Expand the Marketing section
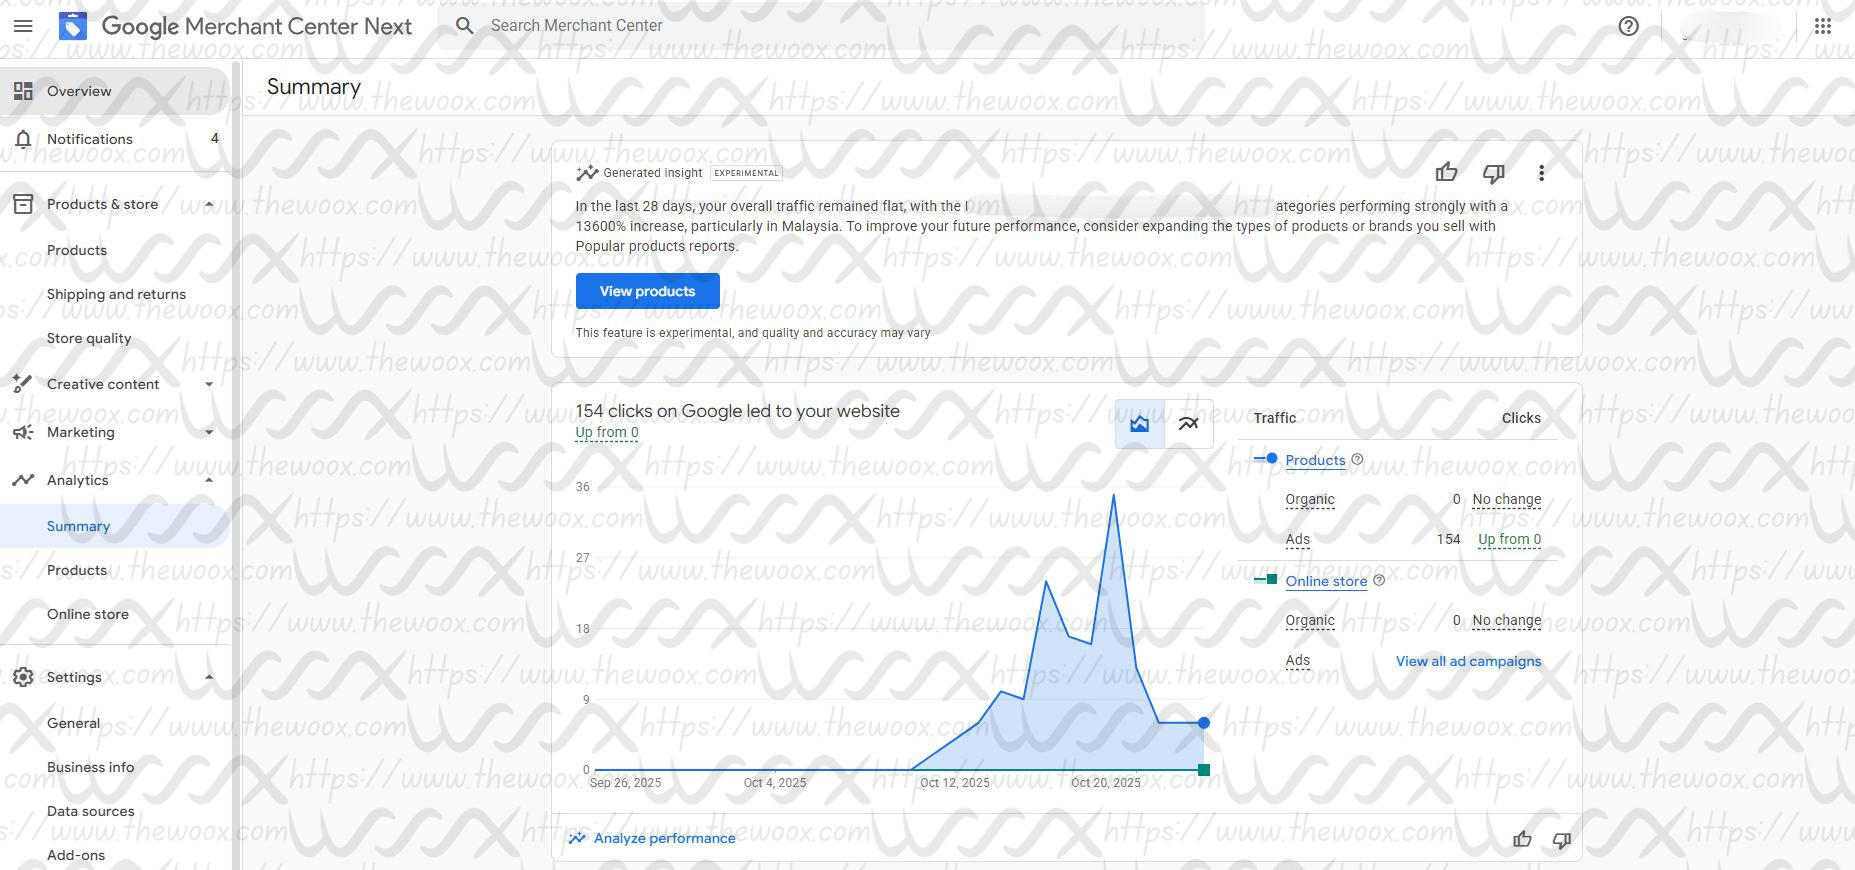Screen dimensions: 1855x870 pyautogui.click(x=209, y=432)
